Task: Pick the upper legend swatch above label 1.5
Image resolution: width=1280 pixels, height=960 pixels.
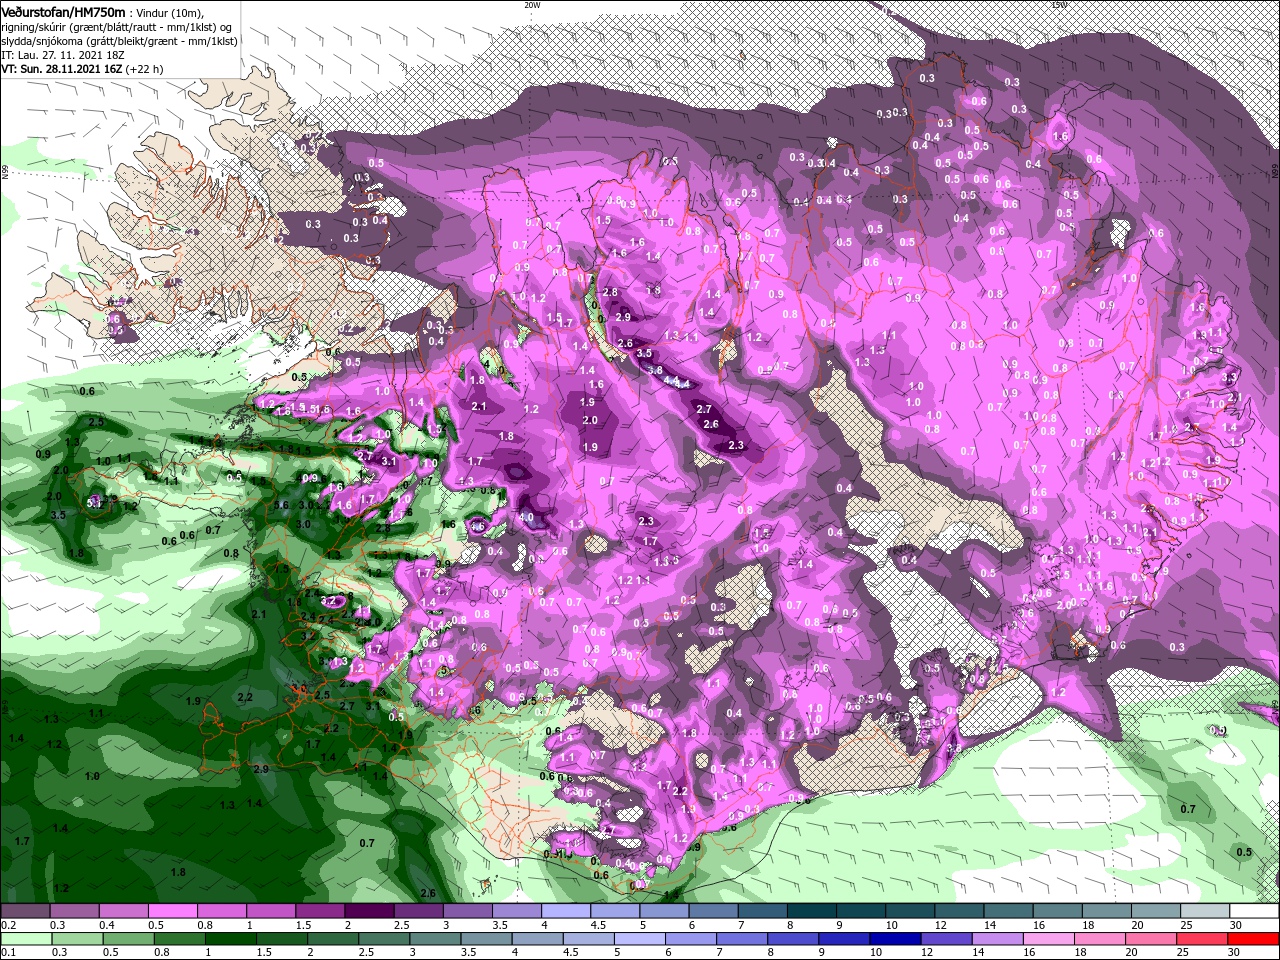Action: [x=319, y=912]
